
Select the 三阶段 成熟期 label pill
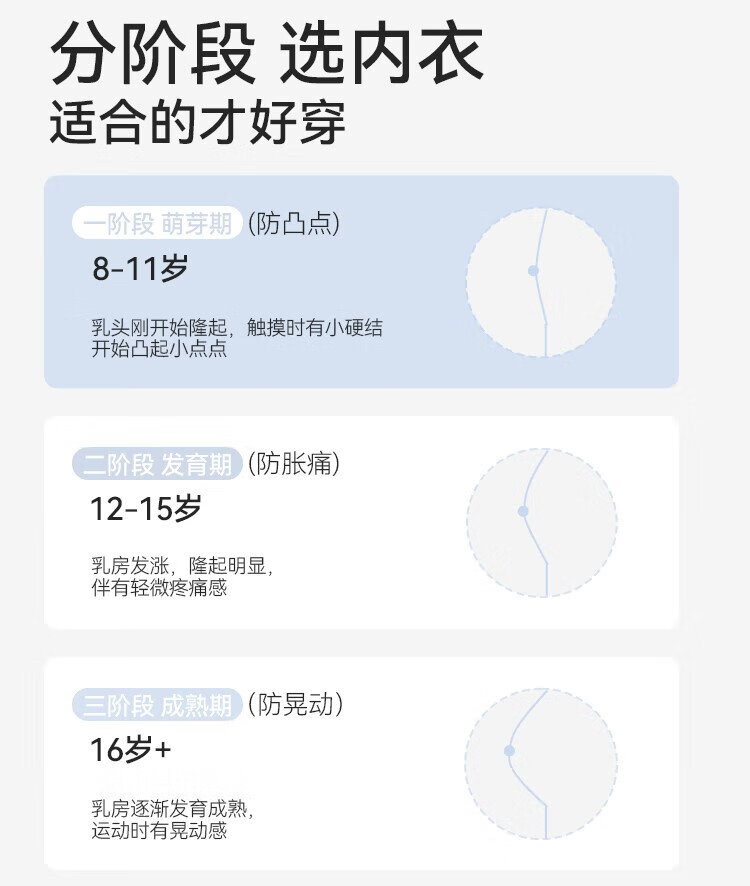[x=157, y=705]
